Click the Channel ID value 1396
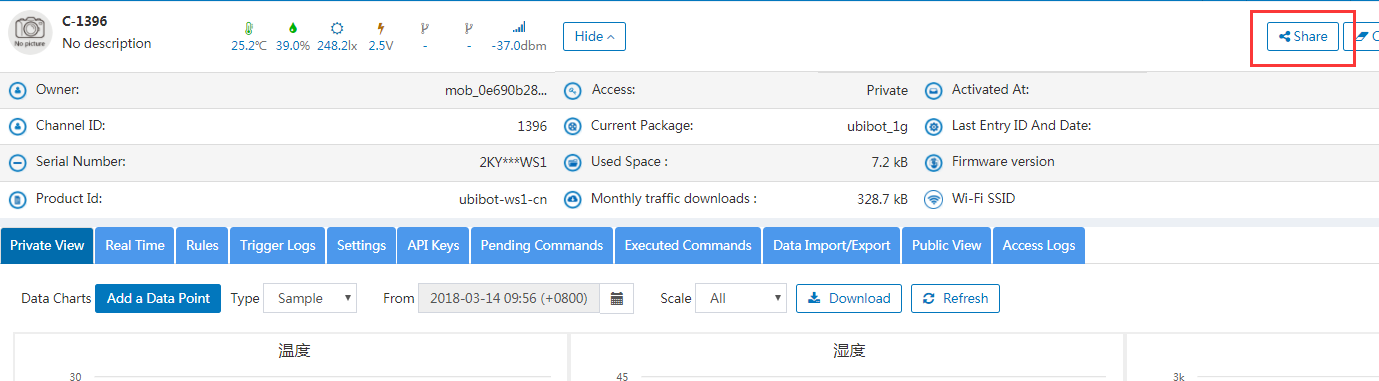The width and height of the screenshot is (1379, 381). (532, 127)
